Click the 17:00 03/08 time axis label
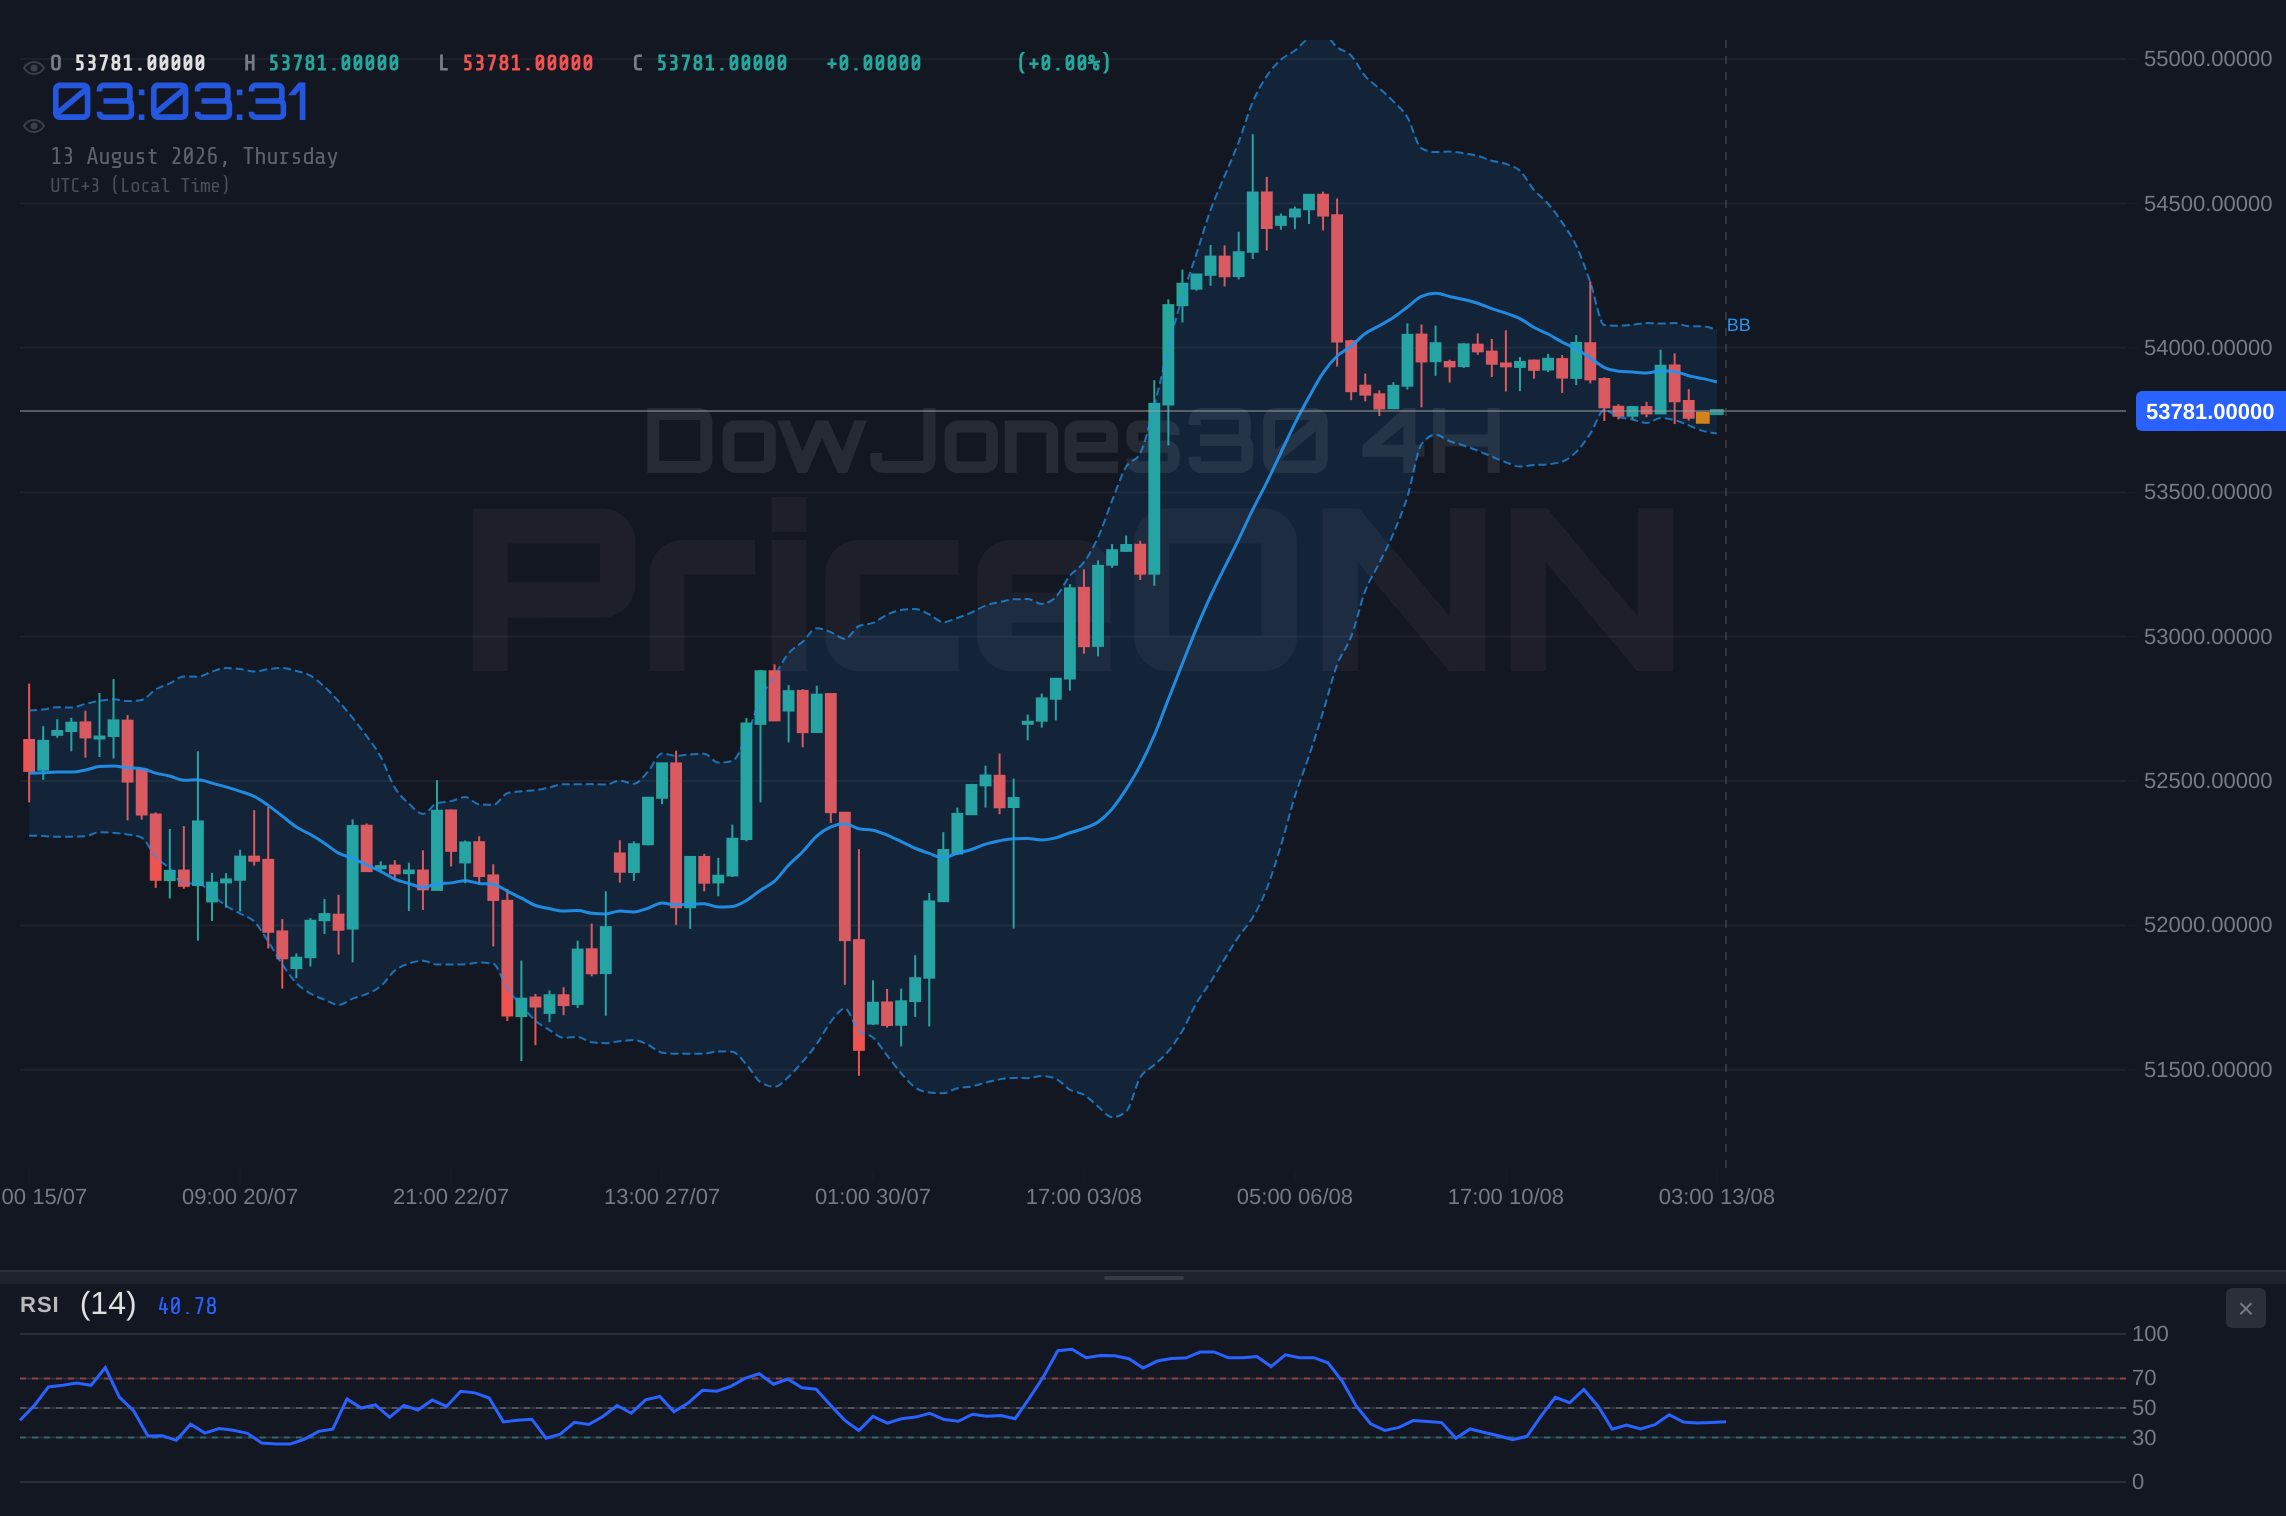This screenshot has width=2286, height=1516. tap(1084, 1197)
